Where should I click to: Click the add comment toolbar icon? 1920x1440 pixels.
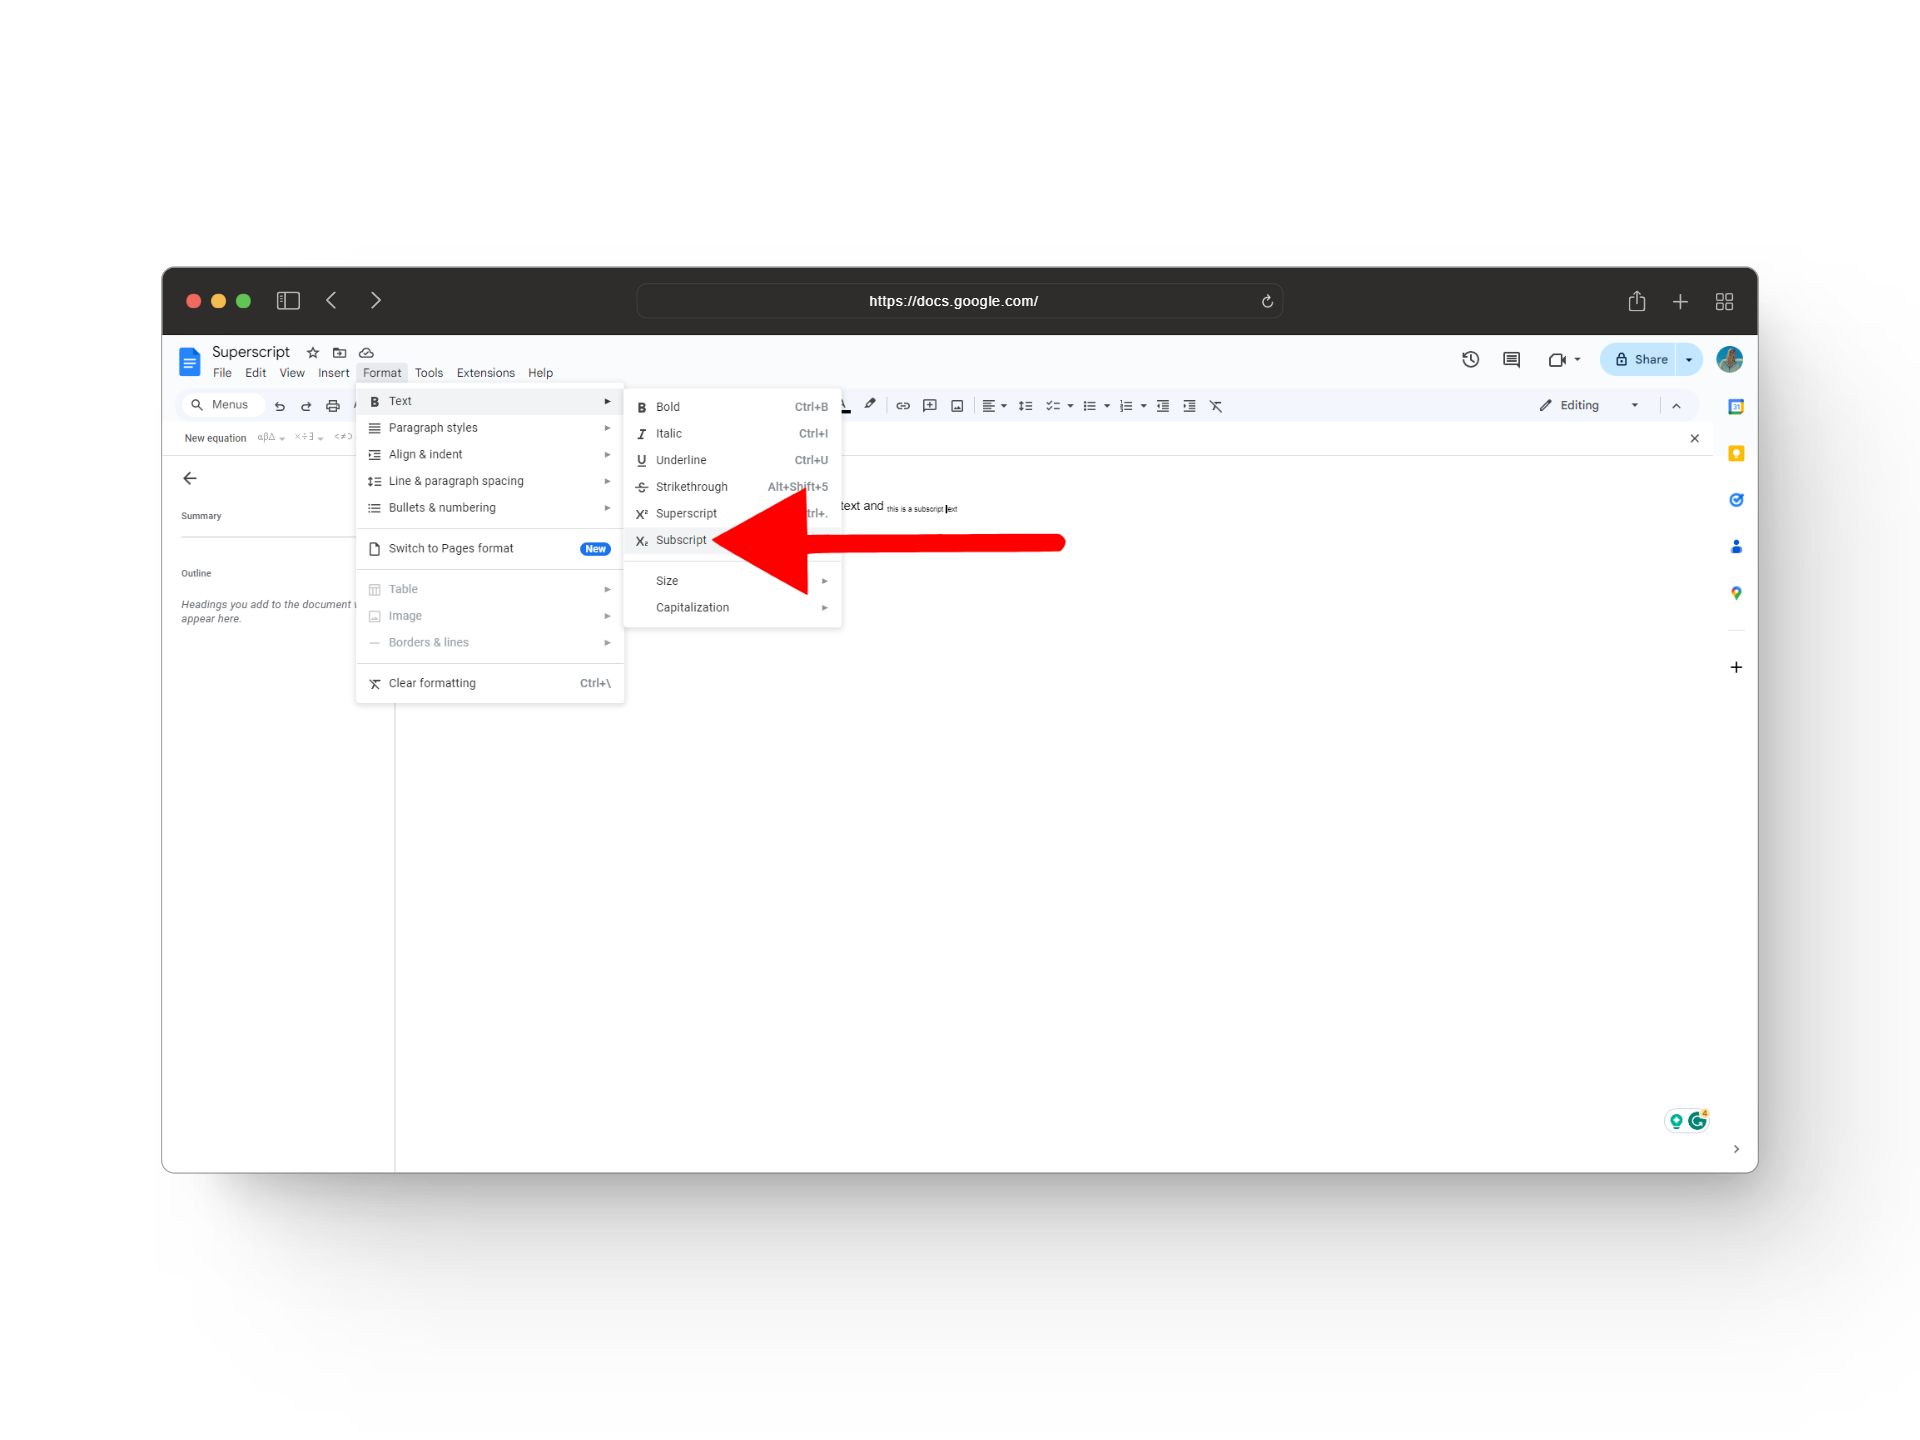(x=930, y=406)
